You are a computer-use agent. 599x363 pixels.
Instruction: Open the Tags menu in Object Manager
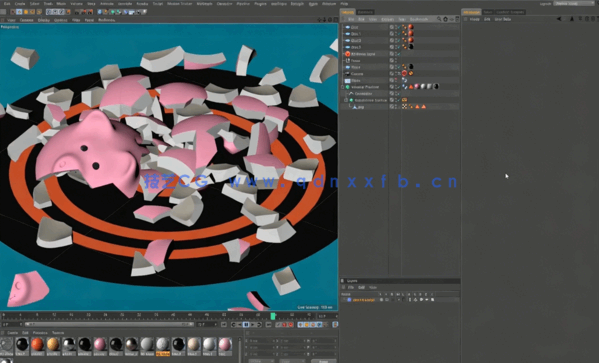point(402,19)
